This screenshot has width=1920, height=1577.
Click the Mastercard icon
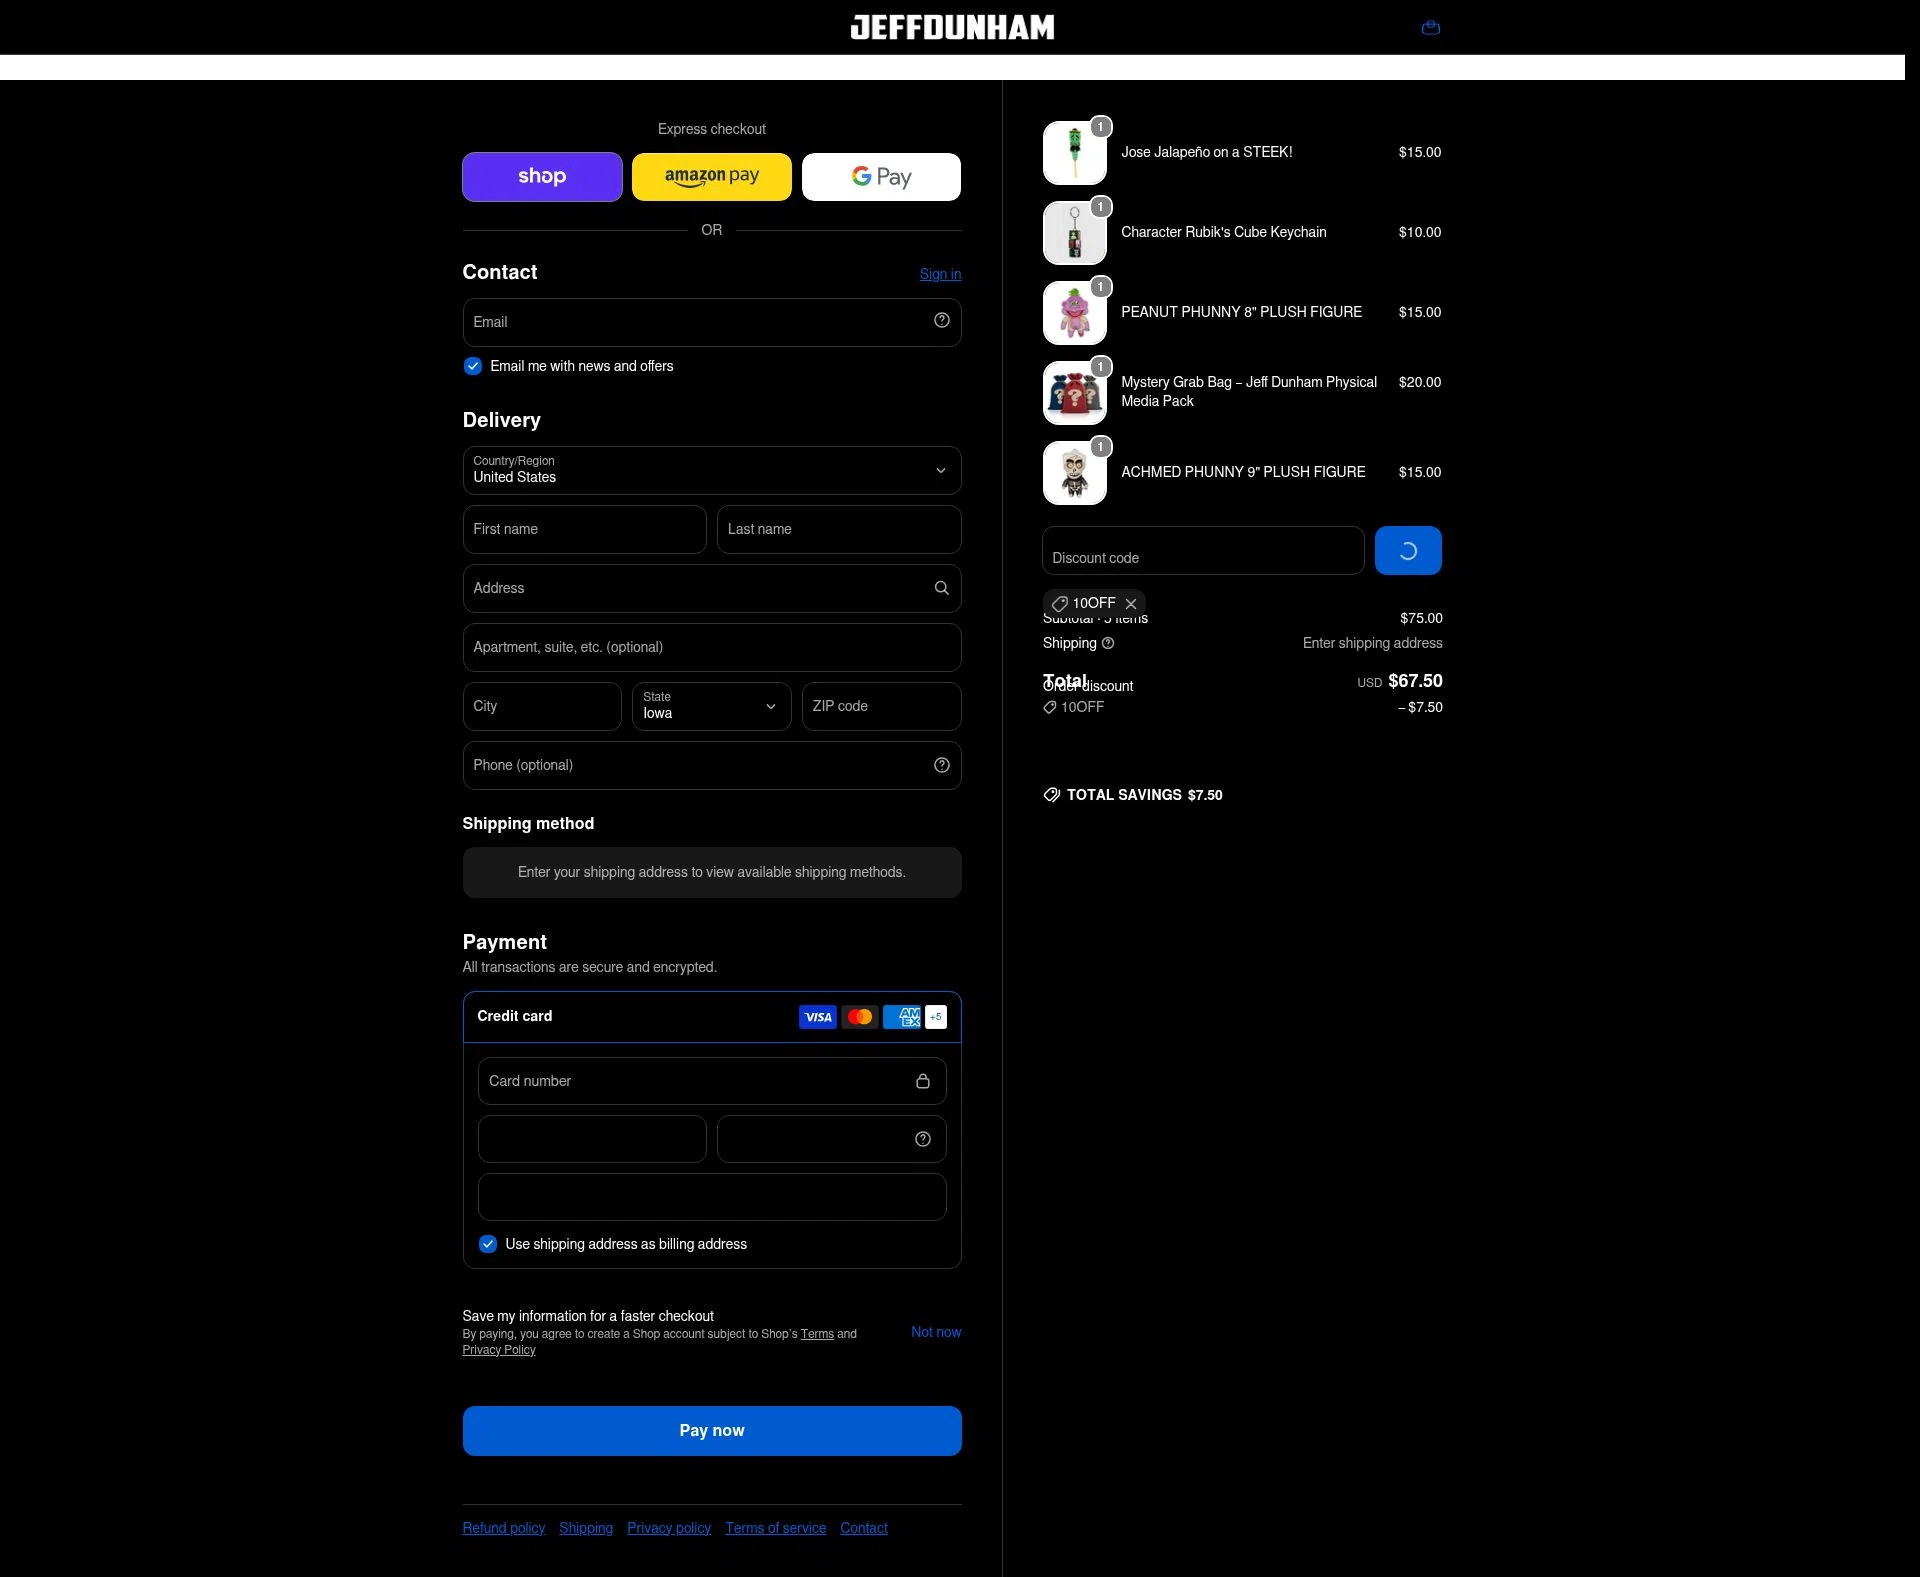tap(859, 1017)
